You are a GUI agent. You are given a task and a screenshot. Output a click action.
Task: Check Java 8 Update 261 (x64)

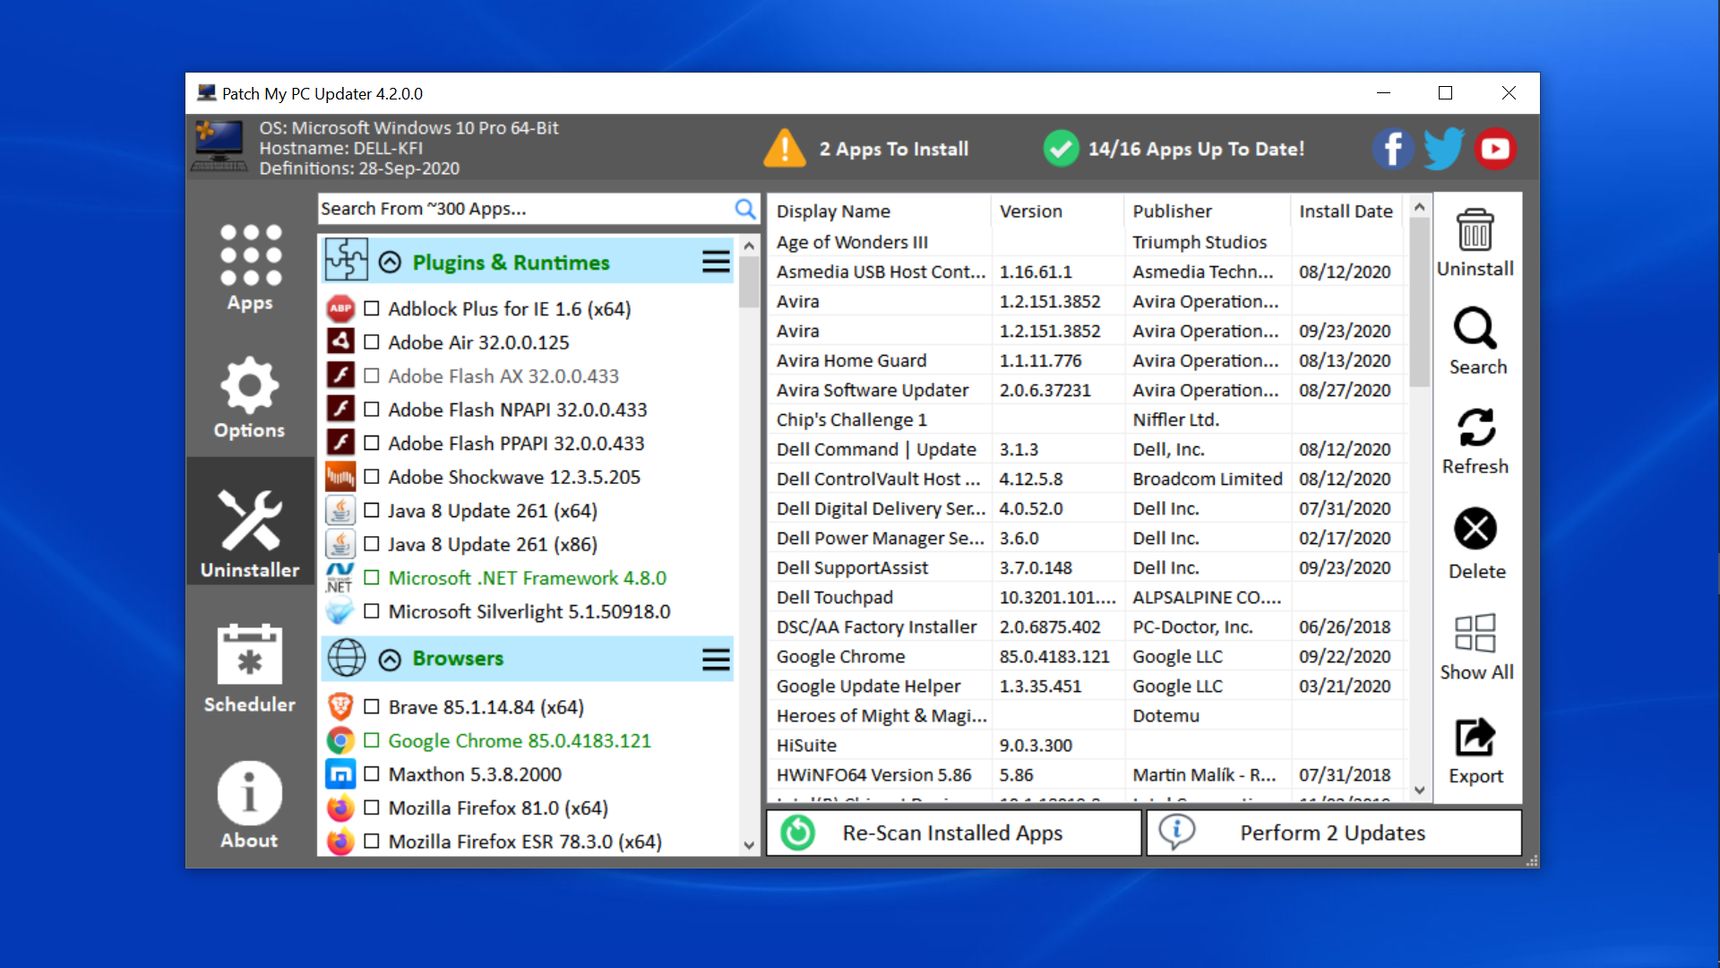click(x=371, y=510)
